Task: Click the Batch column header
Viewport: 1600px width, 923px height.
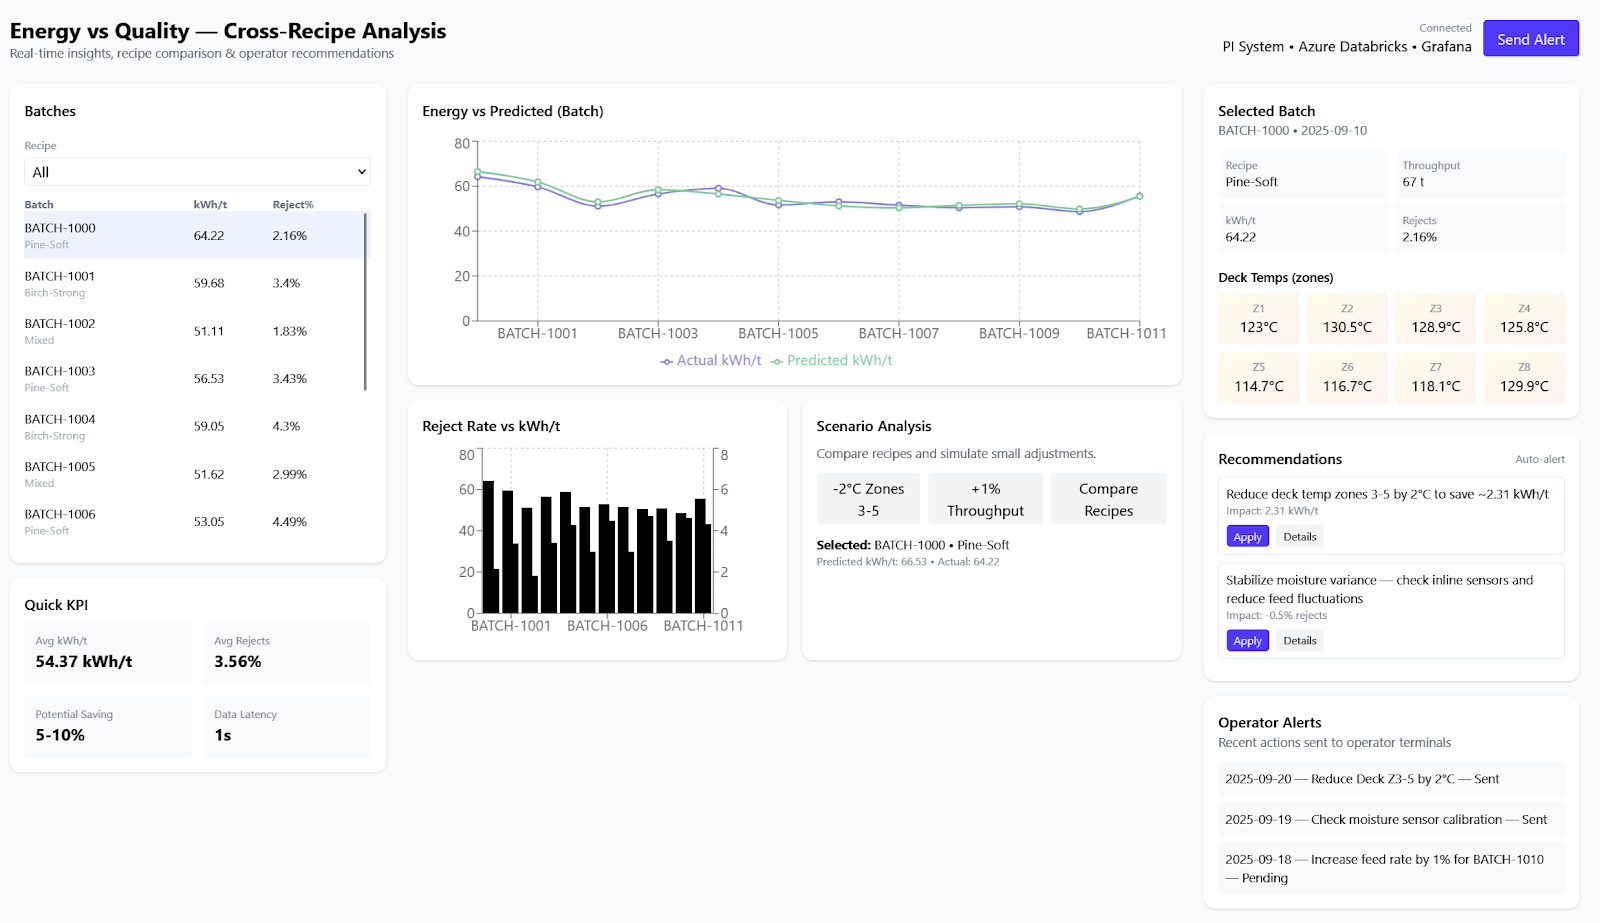Action: pyautogui.click(x=39, y=205)
